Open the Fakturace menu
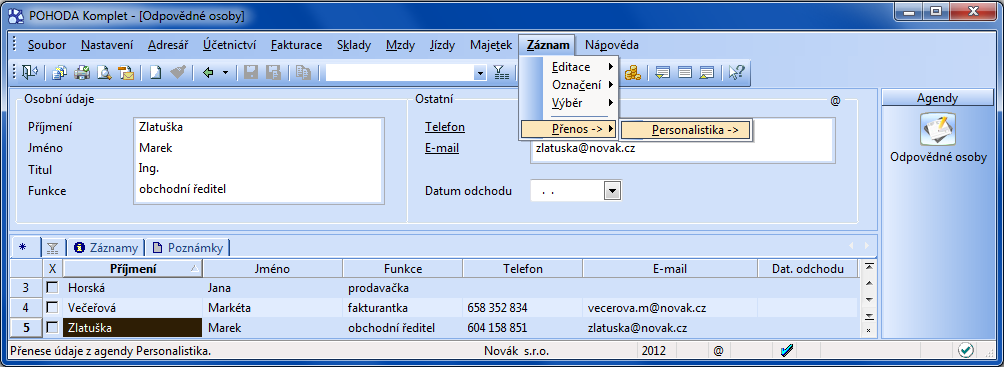 click(296, 45)
